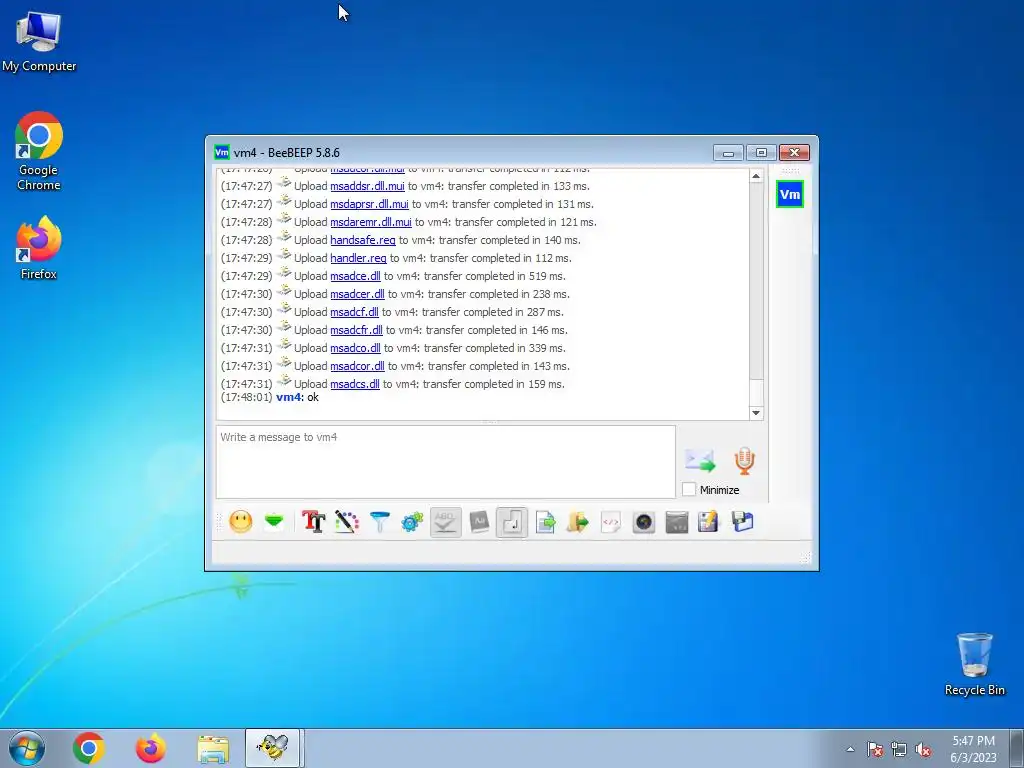Click the 'vm4: ok' chat message
Image resolution: width=1024 pixels, height=768 pixels.
(297, 397)
